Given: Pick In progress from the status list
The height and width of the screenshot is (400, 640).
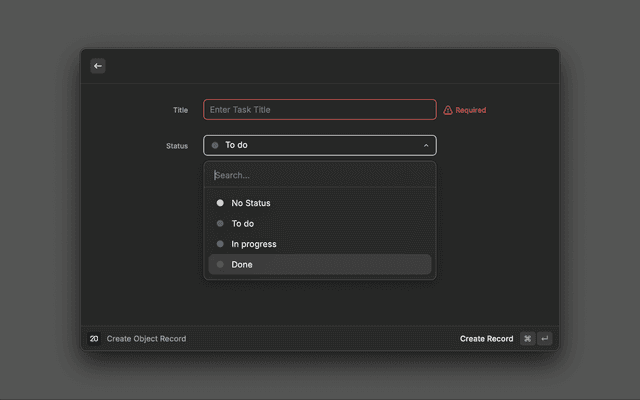Looking at the screenshot, I should (254, 244).
